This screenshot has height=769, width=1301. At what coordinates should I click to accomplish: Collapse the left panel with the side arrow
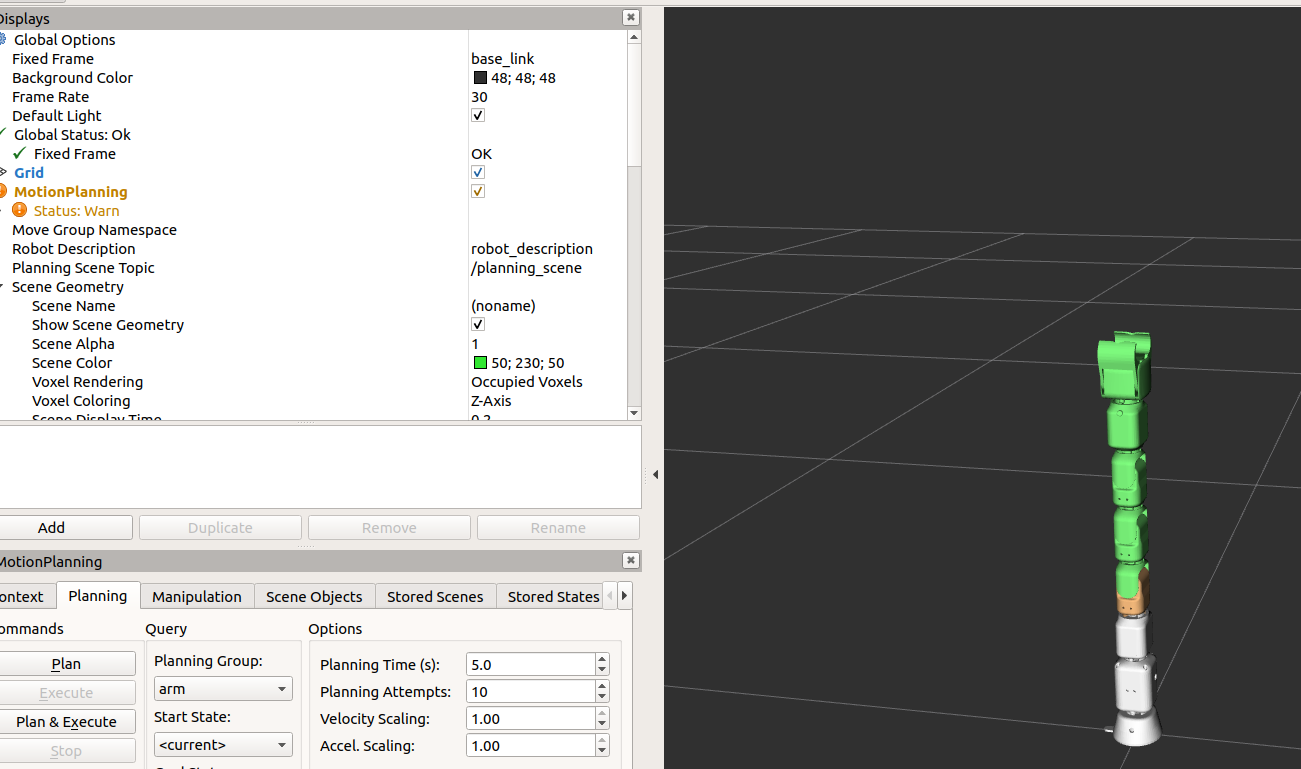tap(656, 475)
